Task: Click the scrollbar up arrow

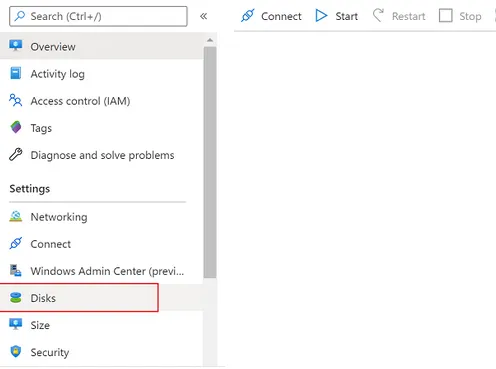Action: pos(210,40)
